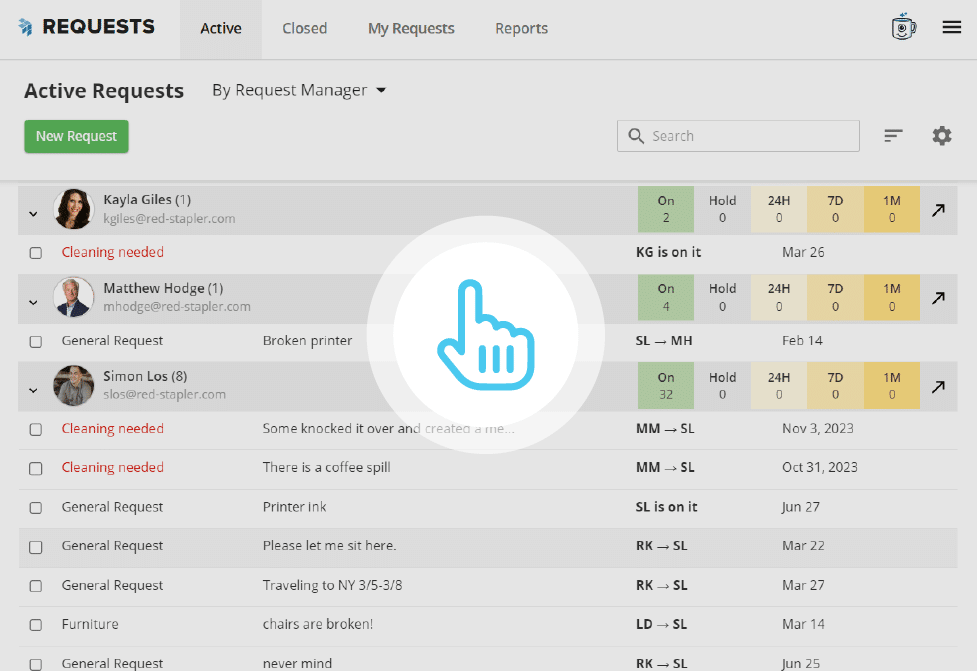Click the New Request button
This screenshot has width=977, height=671.
point(76,136)
